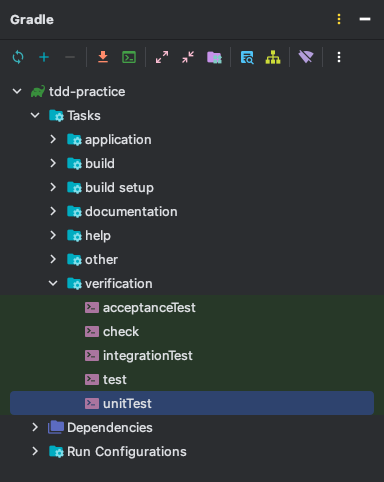384x482 pixels.
Task: Expand the help task group
Action: click(x=53, y=235)
